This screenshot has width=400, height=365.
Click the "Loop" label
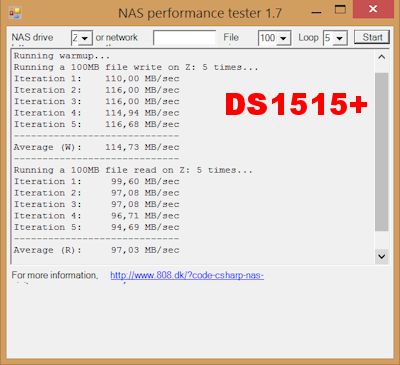(x=308, y=37)
